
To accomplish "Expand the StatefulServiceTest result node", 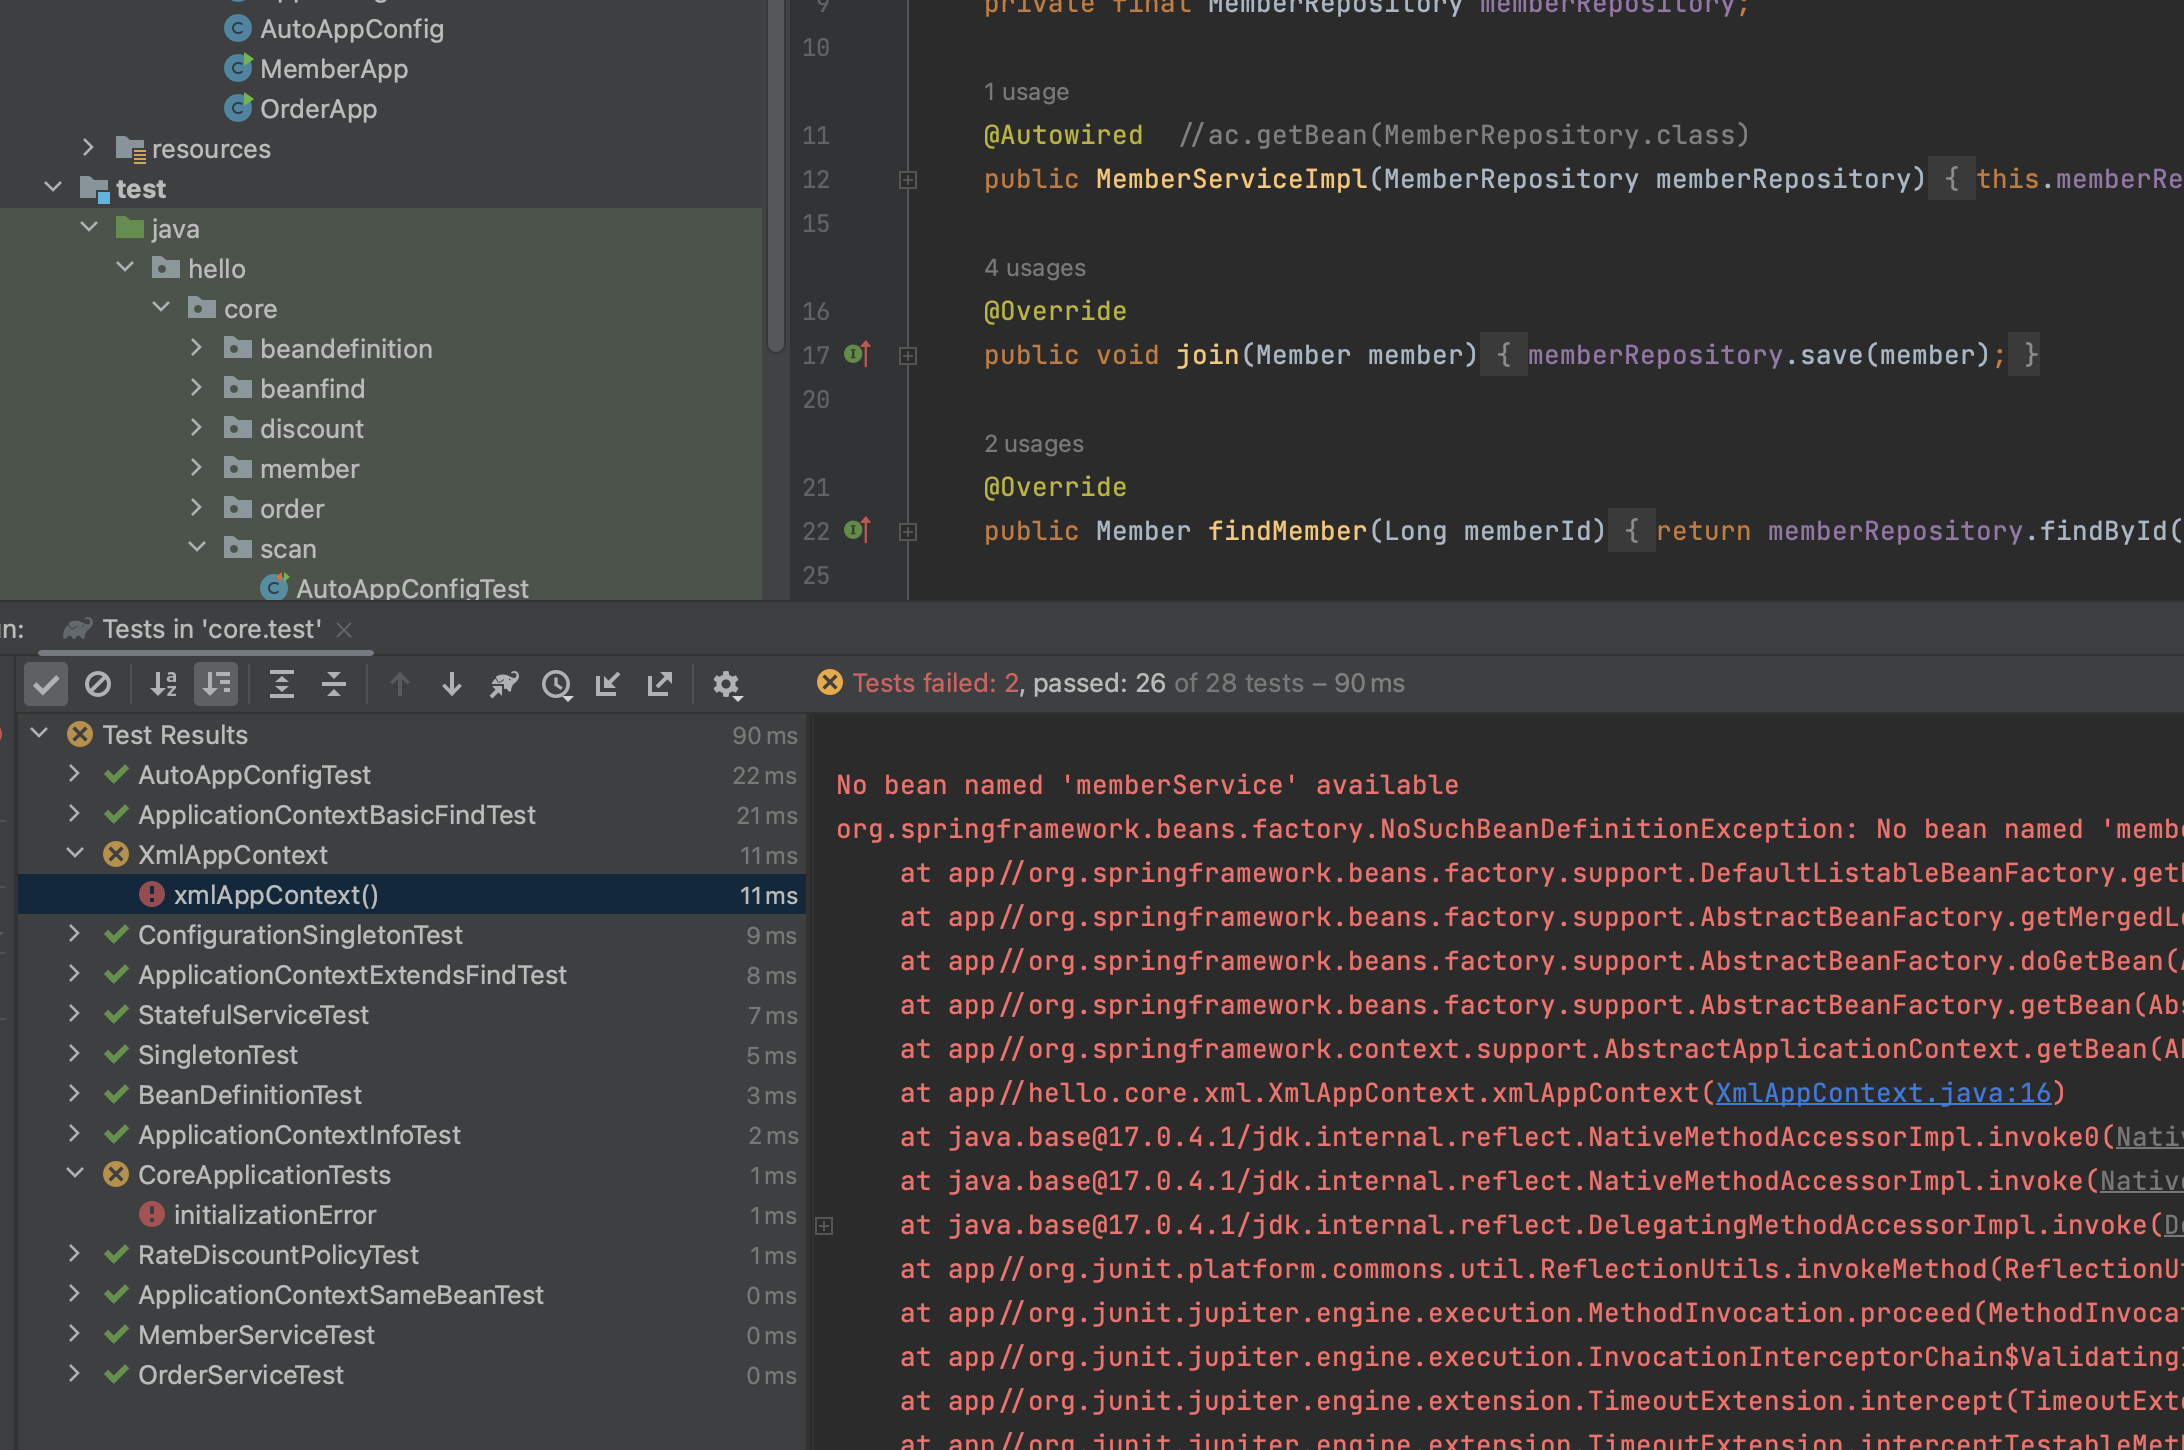I will (74, 1013).
